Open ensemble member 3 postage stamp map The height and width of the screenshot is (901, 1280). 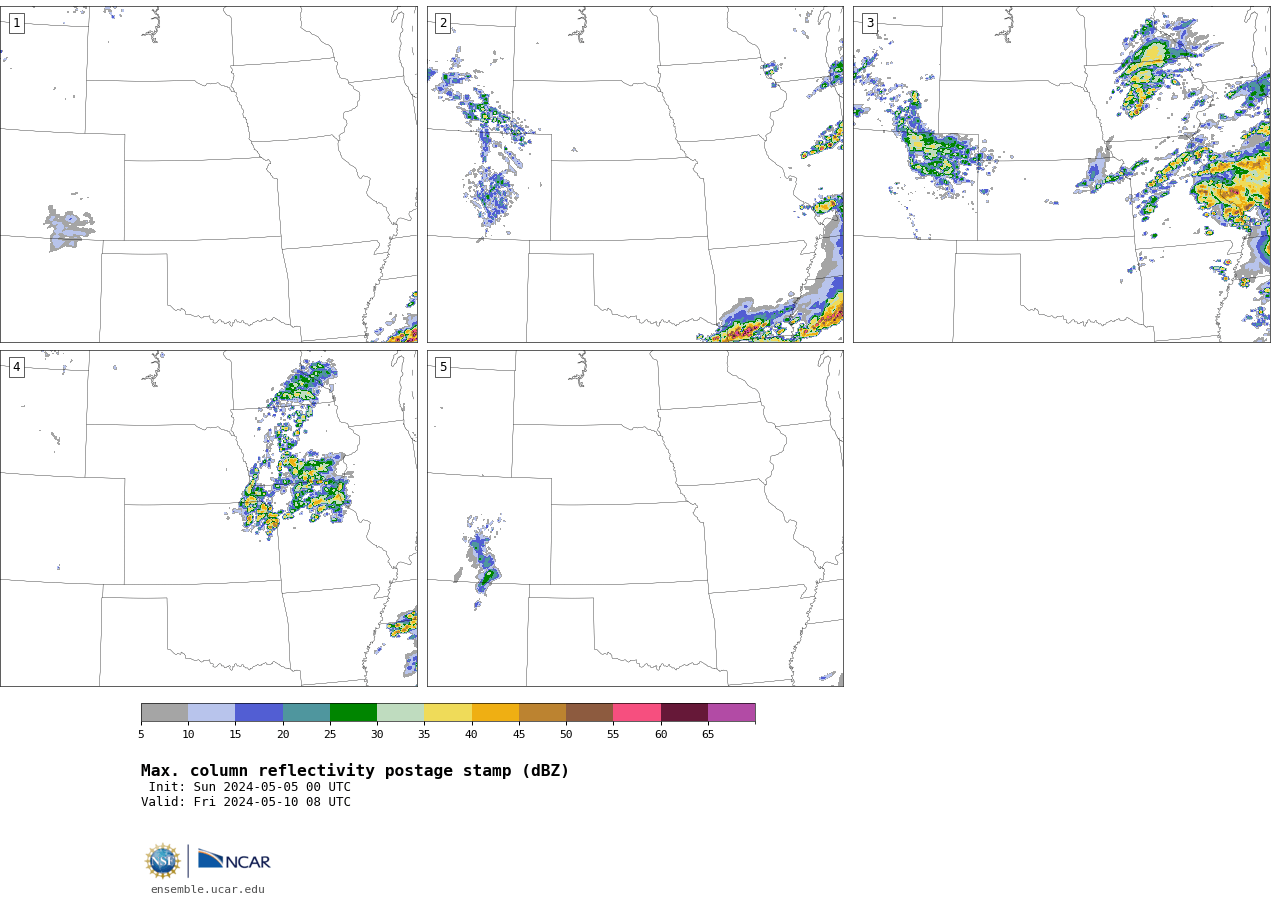(1061, 174)
